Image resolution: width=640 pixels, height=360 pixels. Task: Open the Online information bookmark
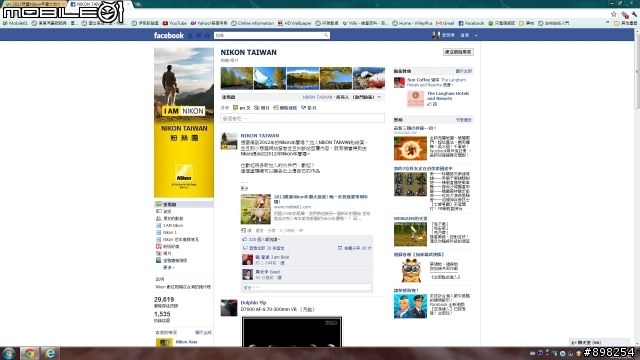pyautogui.click(x=252, y=23)
